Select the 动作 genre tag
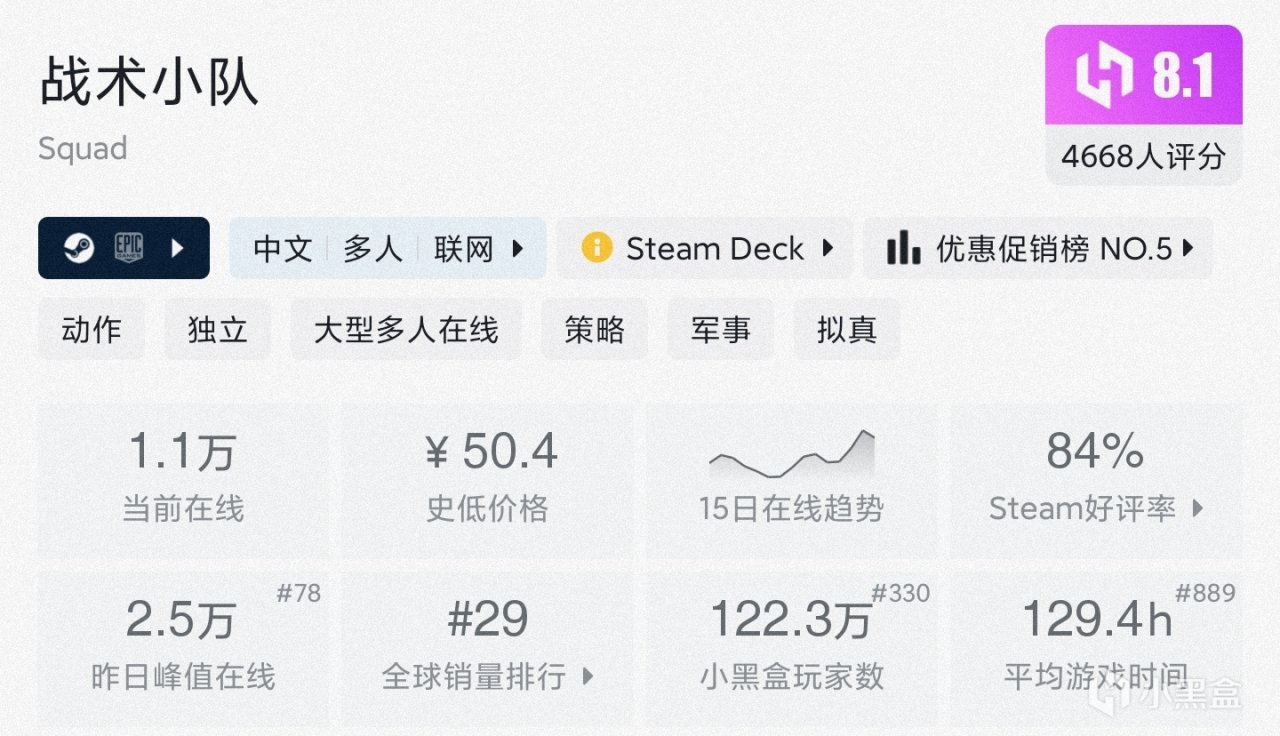This screenshot has height=736, width=1280. point(91,330)
